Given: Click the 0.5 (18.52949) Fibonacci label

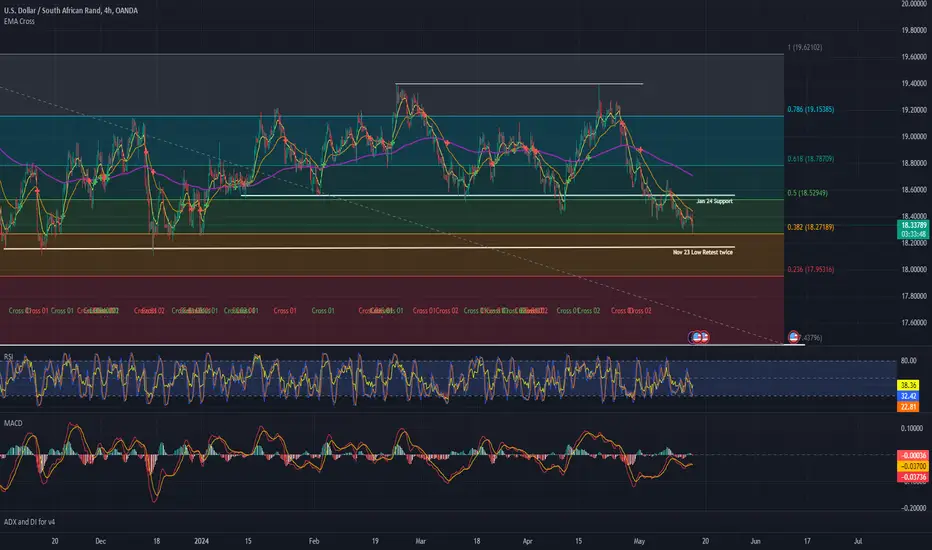Looking at the screenshot, I should [807, 193].
